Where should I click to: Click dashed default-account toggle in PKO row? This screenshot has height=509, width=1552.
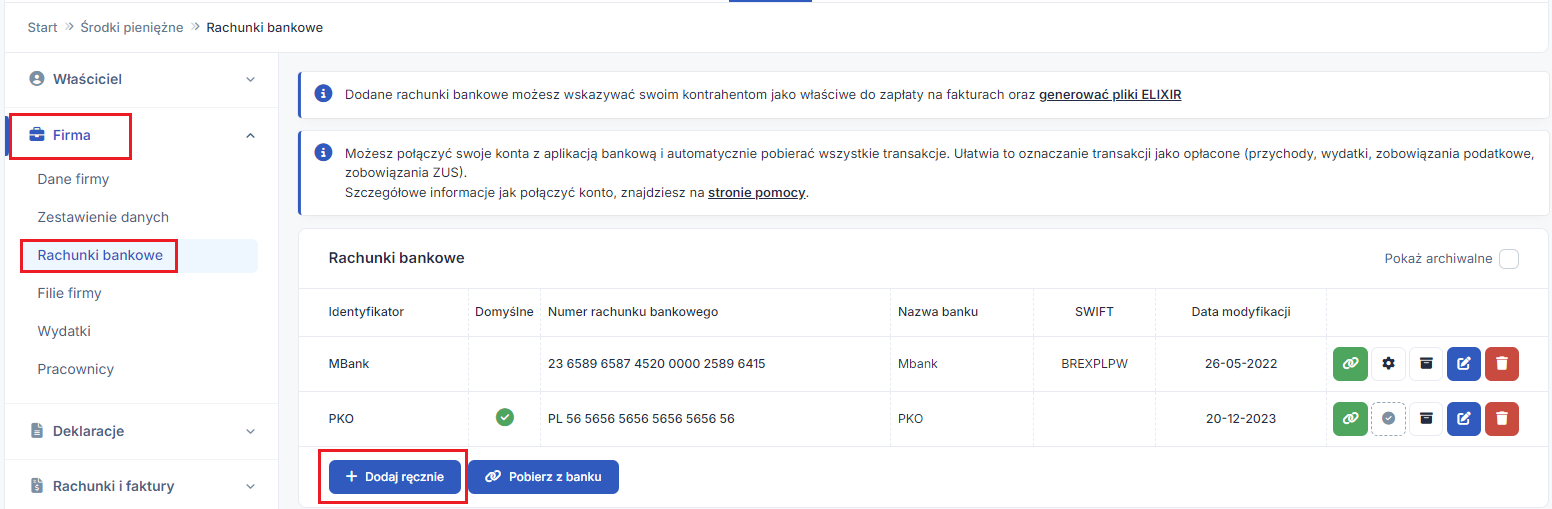click(1388, 419)
